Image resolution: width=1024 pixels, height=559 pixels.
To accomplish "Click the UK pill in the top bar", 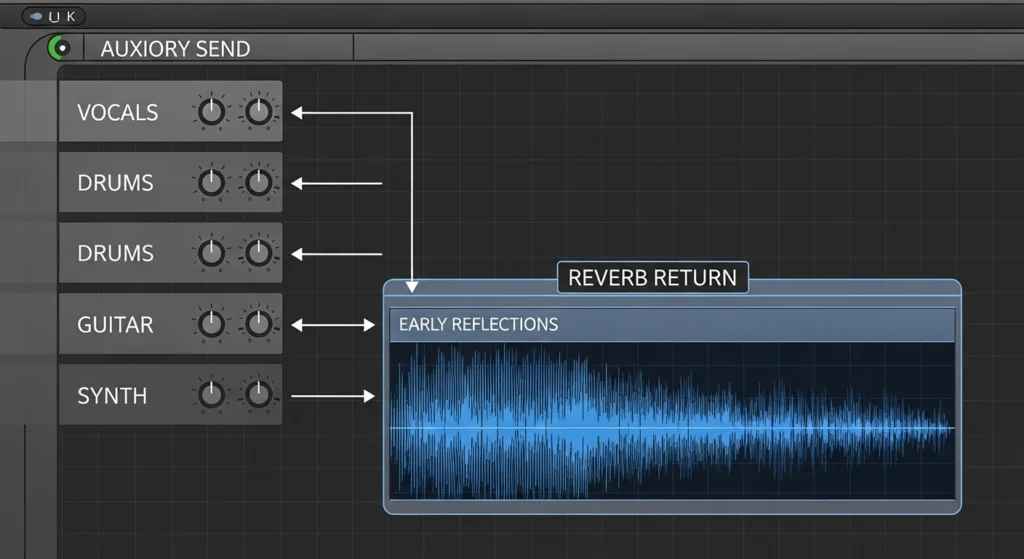I will (x=54, y=16).
